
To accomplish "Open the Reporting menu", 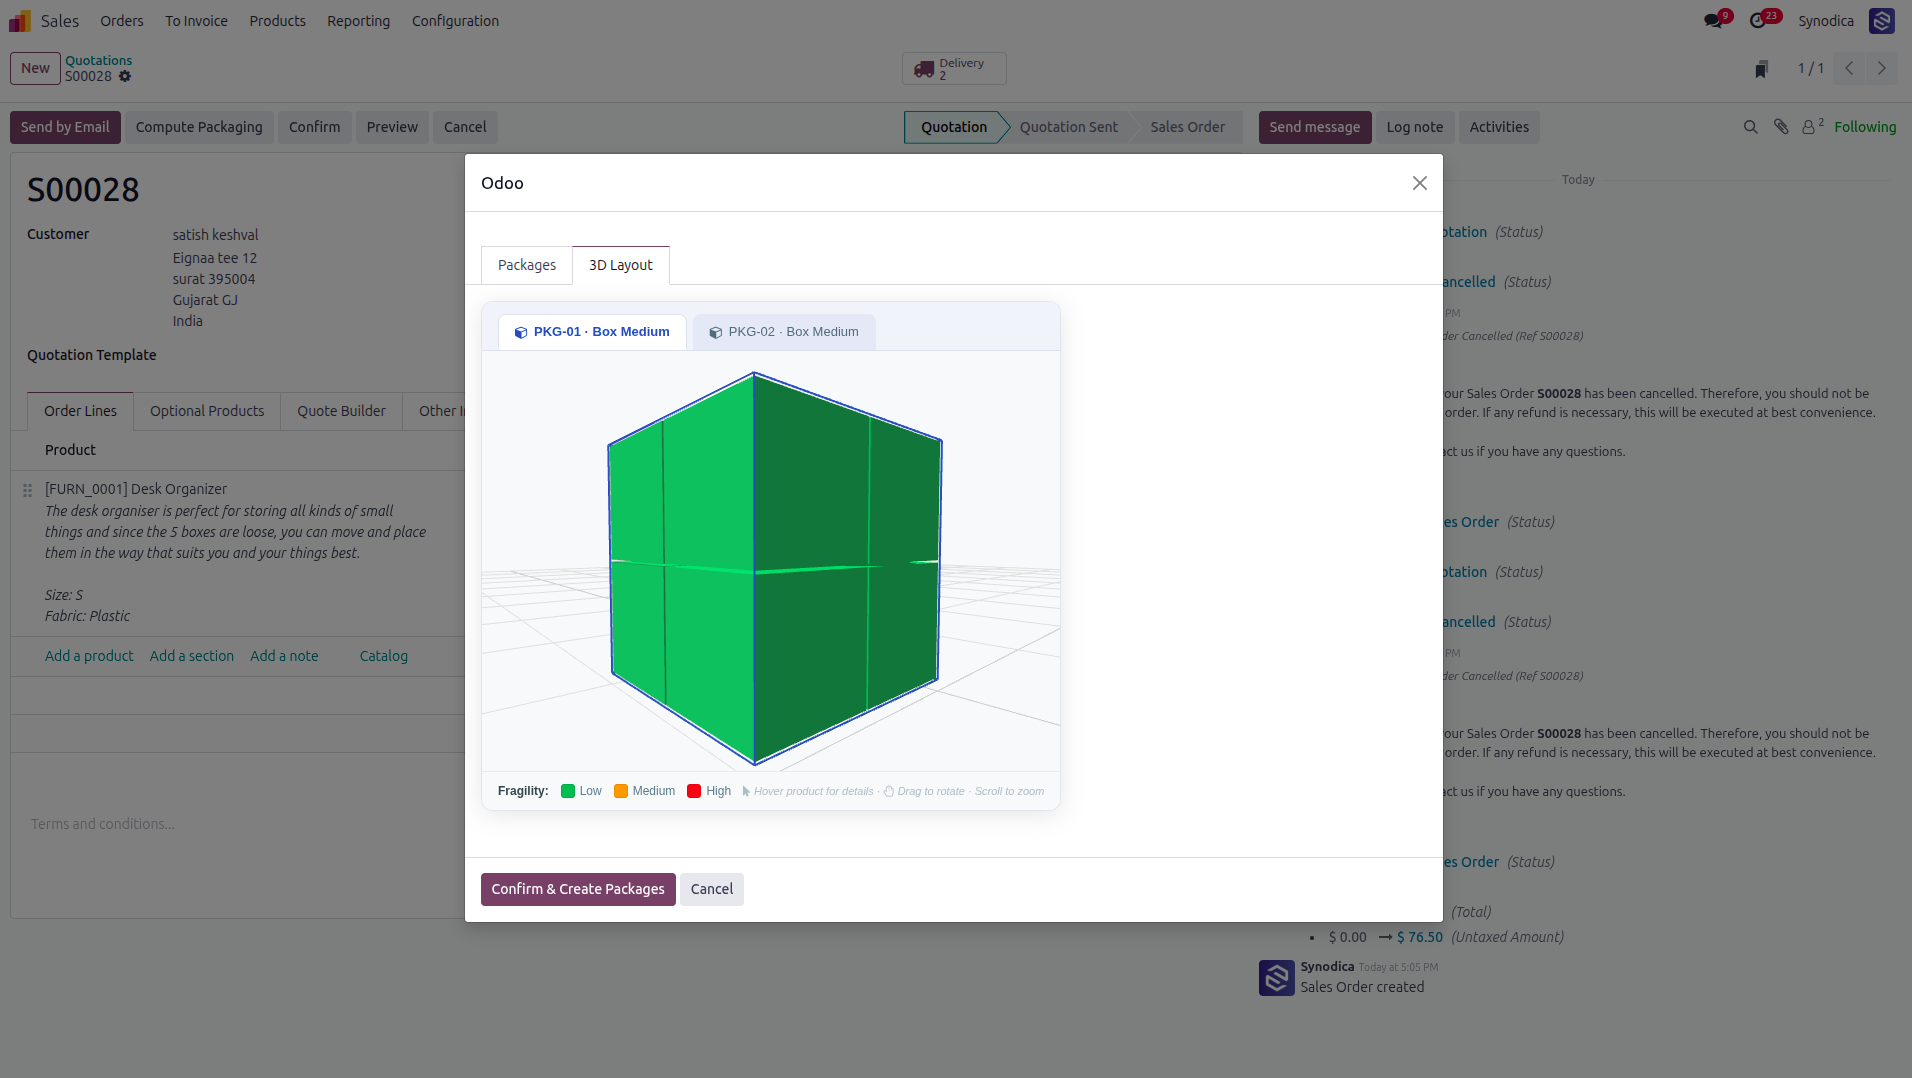I will [x=358, y=21].
